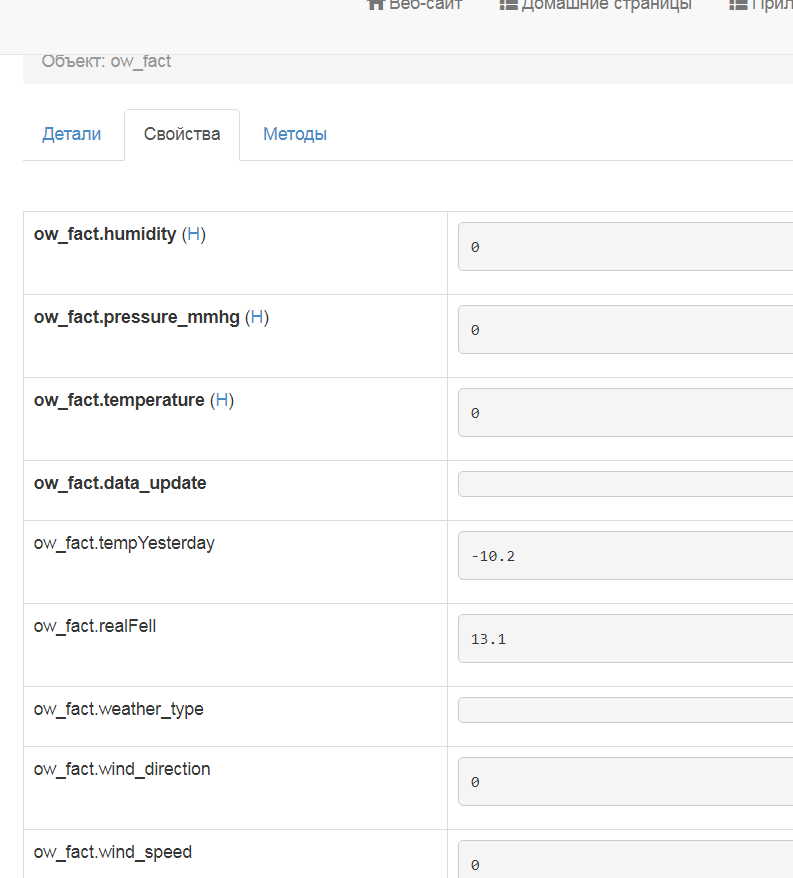Go to the Методы tab
Image resolution: width=793 pixels, height=878 pixels.
295,134
